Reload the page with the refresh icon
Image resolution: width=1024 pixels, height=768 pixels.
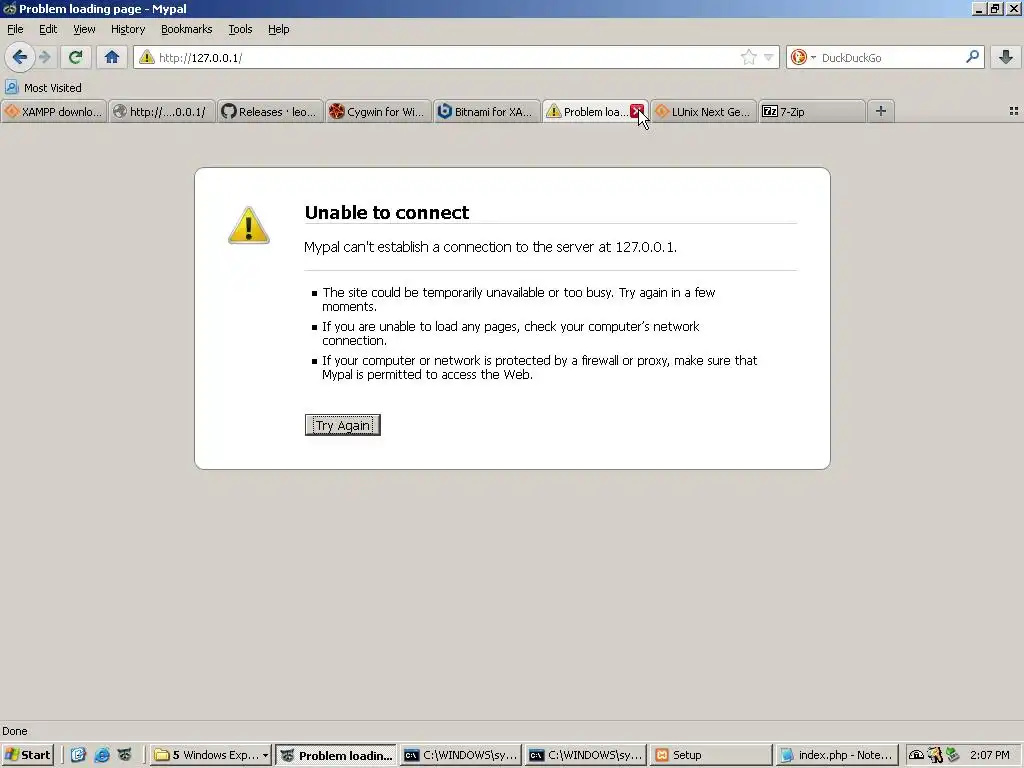[75, 57]
